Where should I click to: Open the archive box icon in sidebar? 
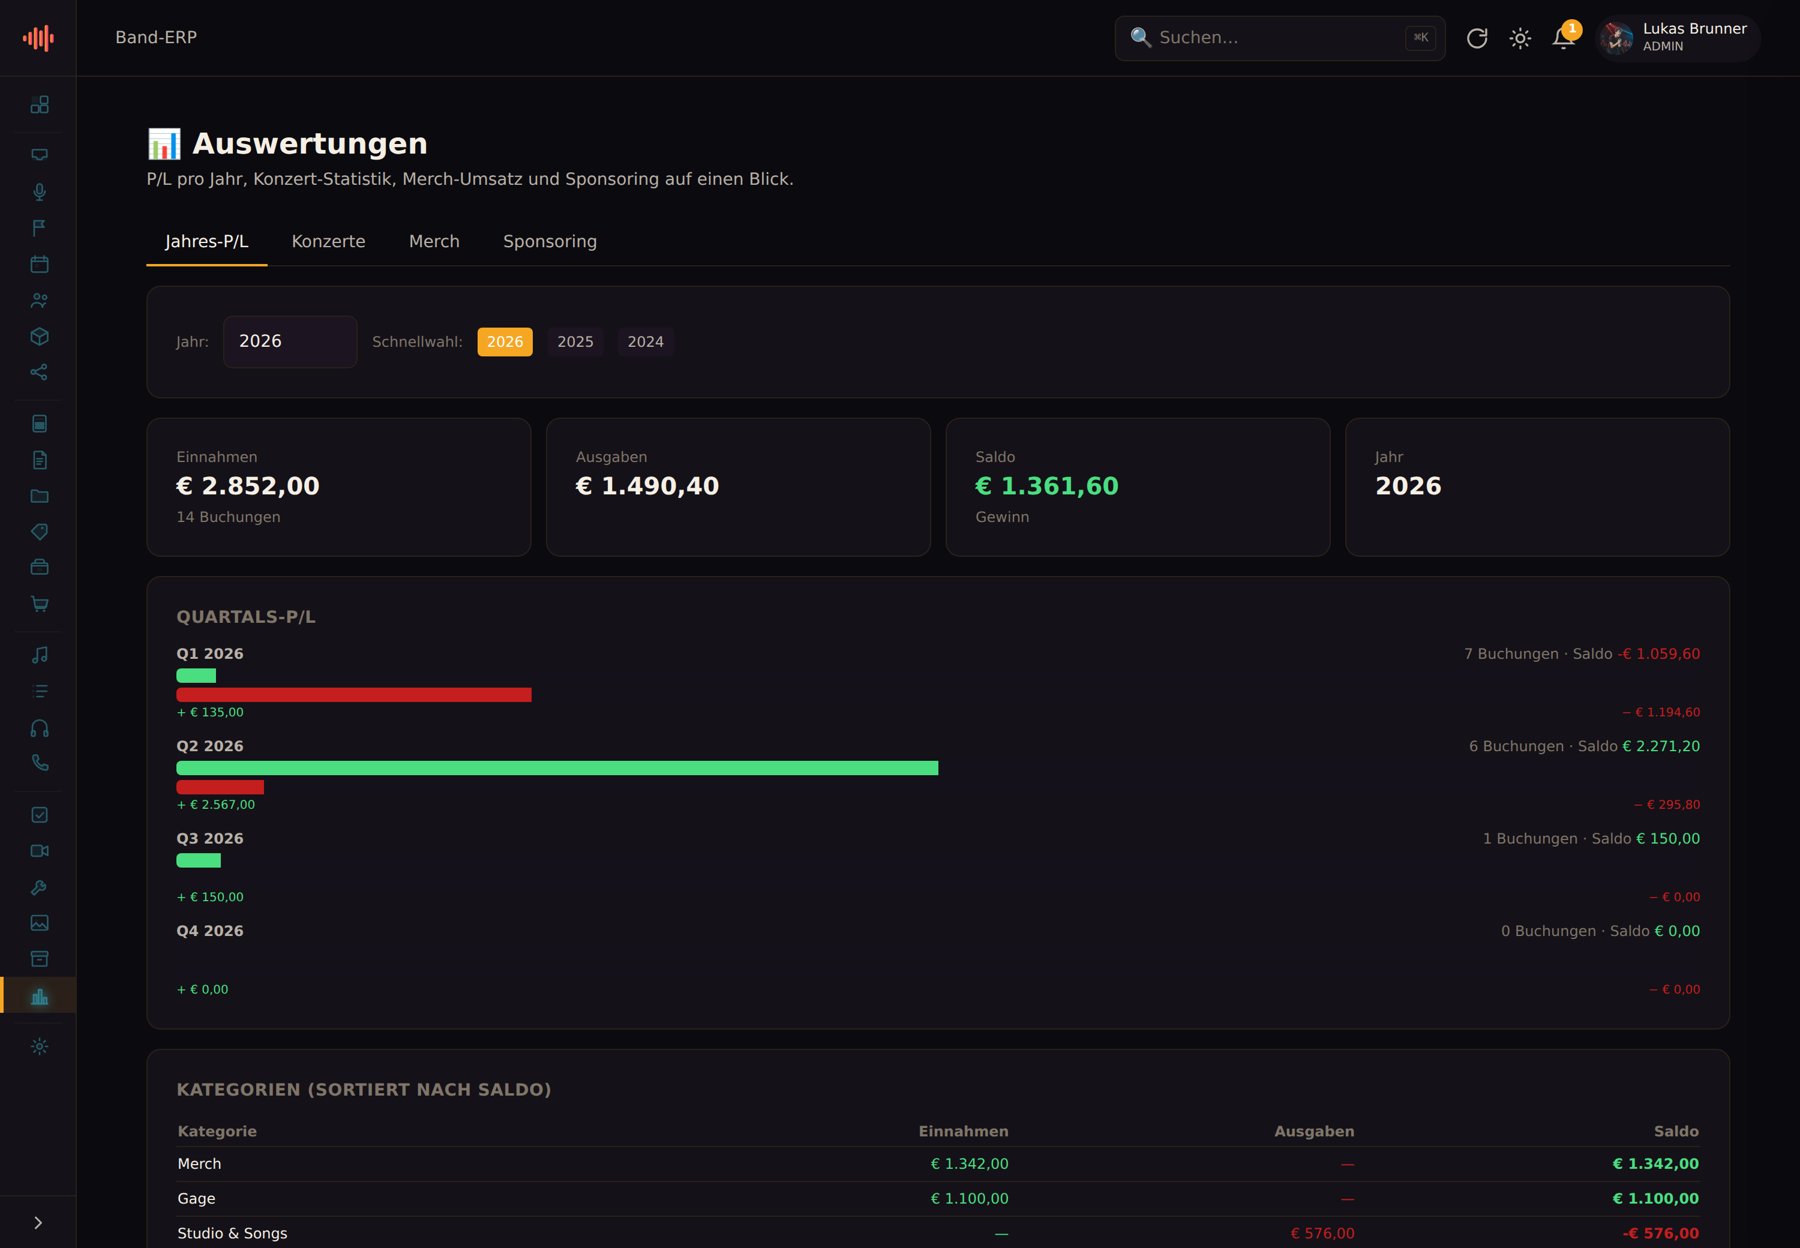click(x=39, y=959)
